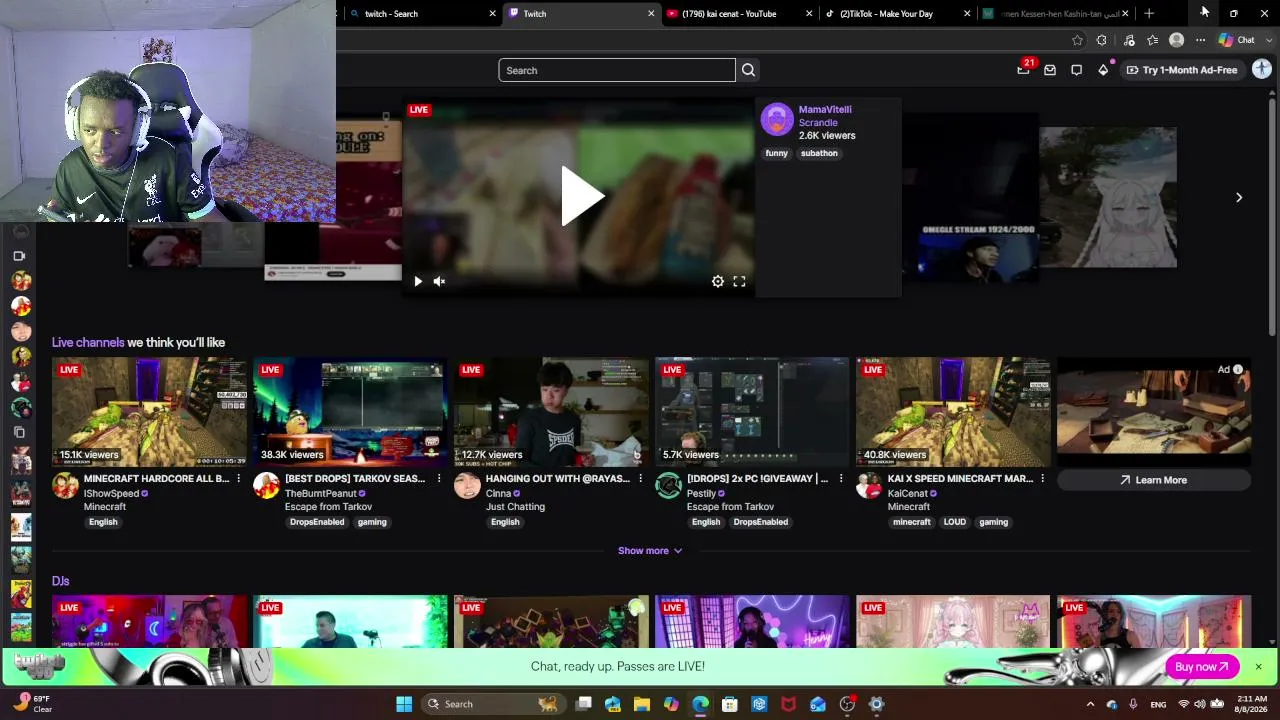Unmute the featured stream player
Image resolution: width=1280 pixels, height=720 pixels.
(x=439, y=281)
